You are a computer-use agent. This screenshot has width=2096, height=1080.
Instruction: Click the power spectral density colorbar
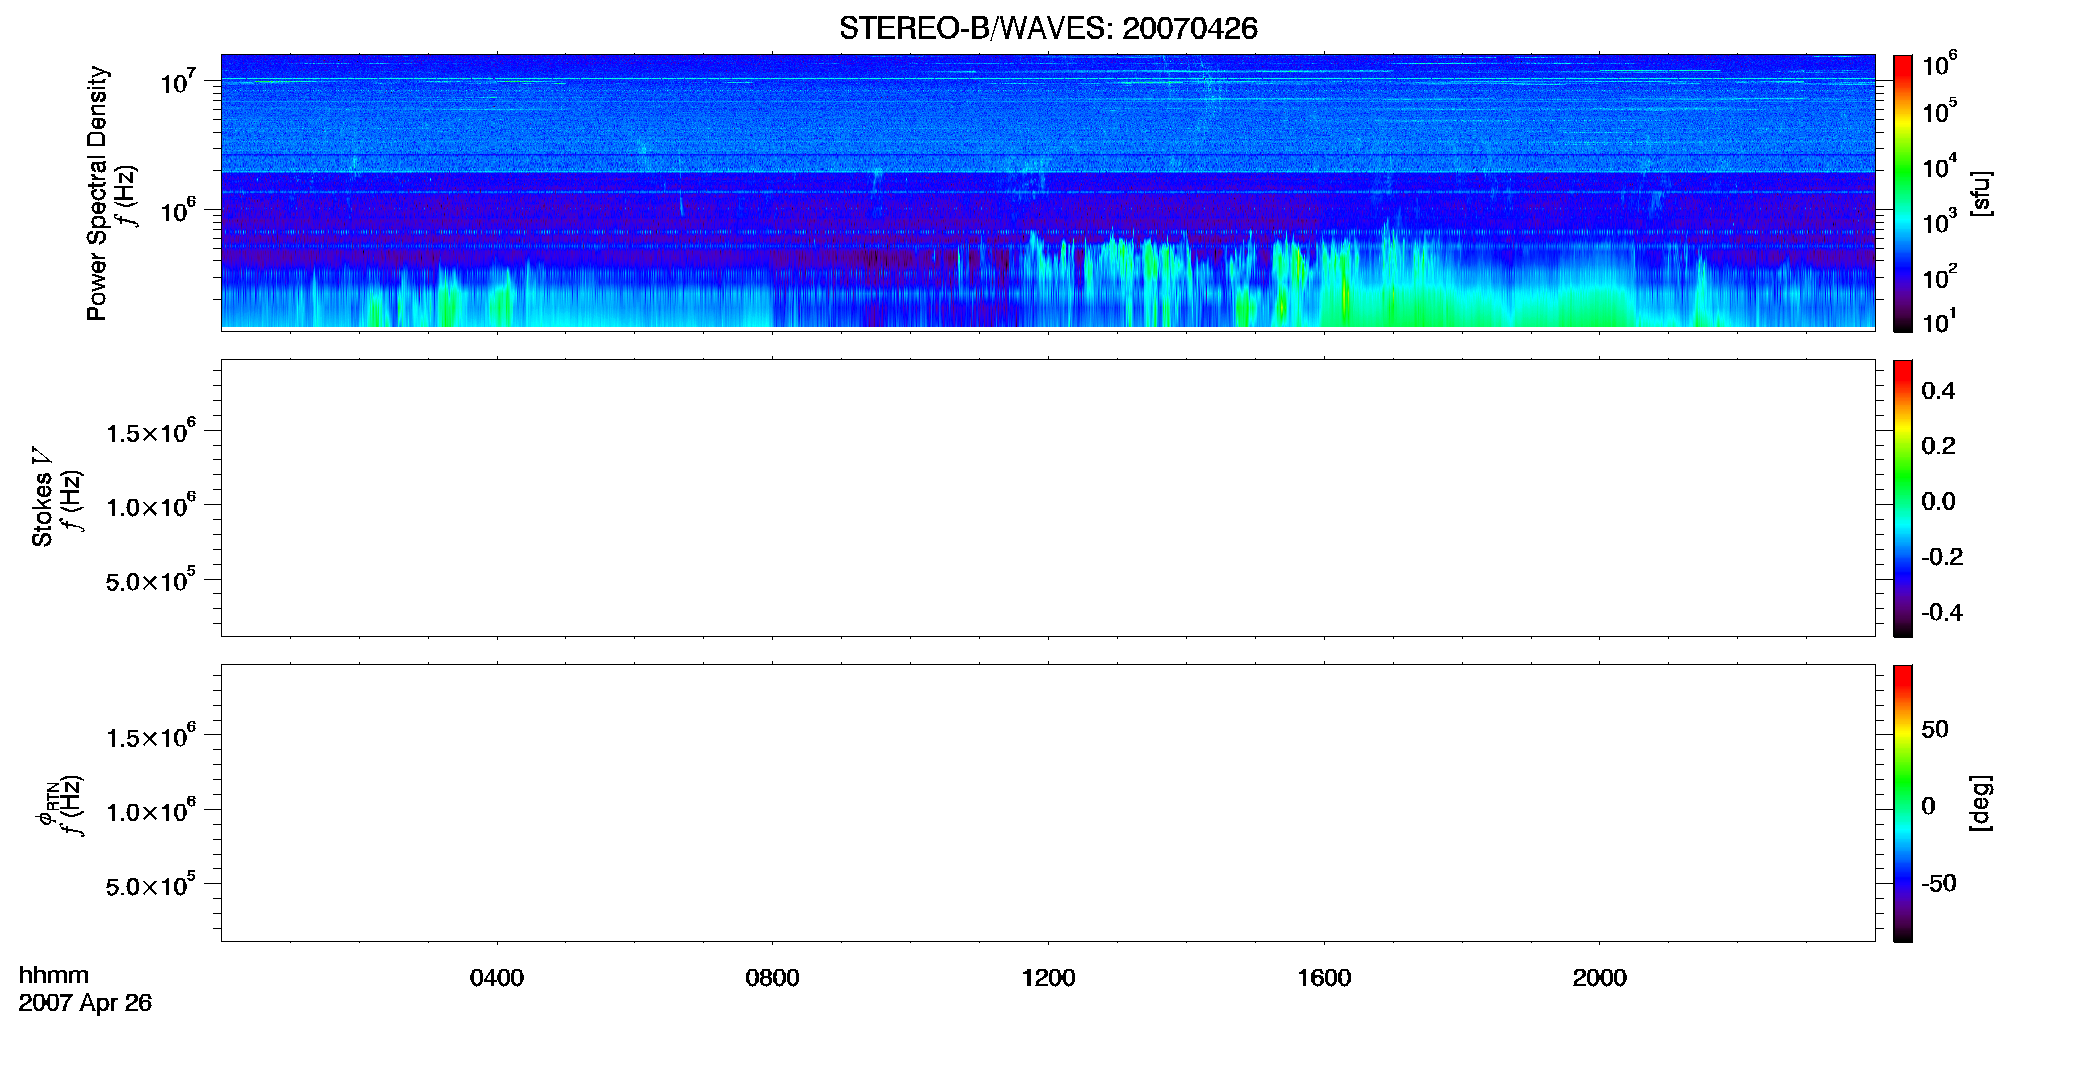(x=1903, y=193)
